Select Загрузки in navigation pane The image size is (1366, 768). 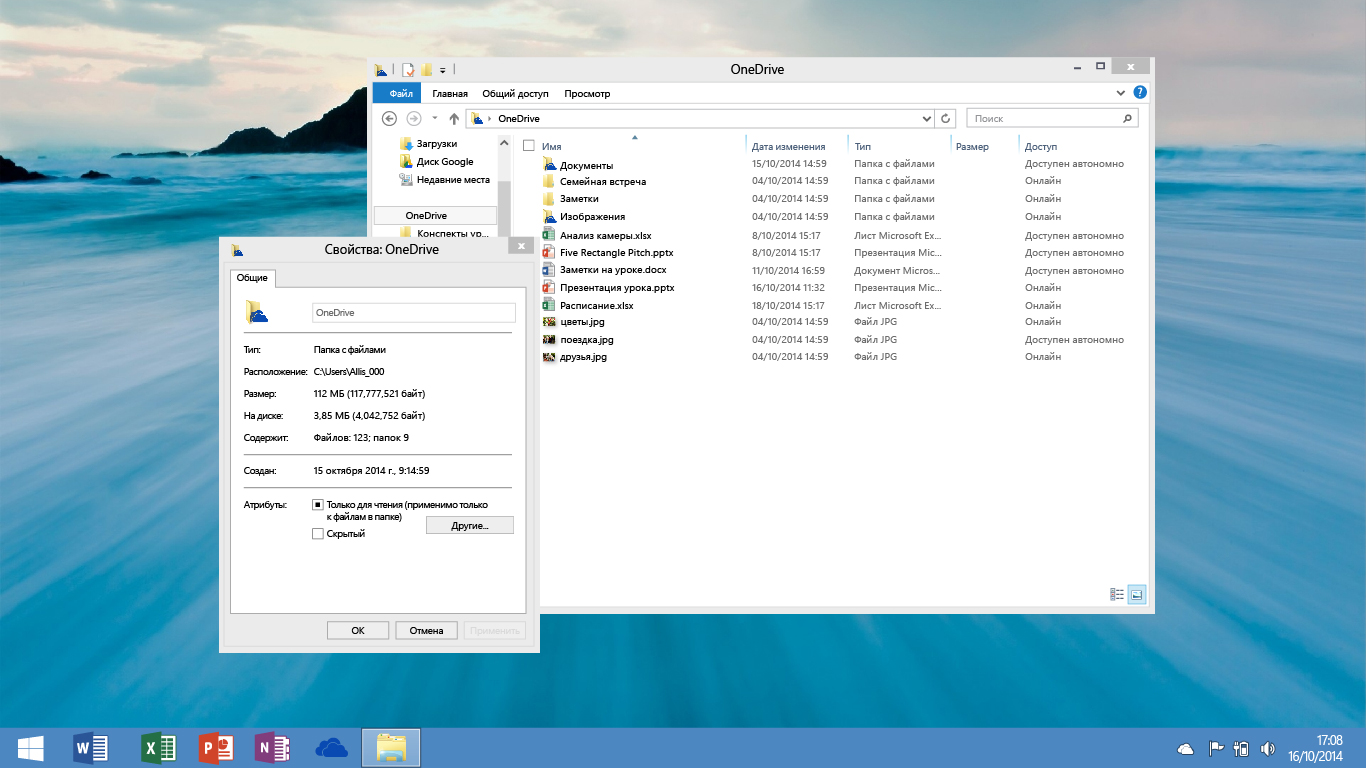point(436,143)
